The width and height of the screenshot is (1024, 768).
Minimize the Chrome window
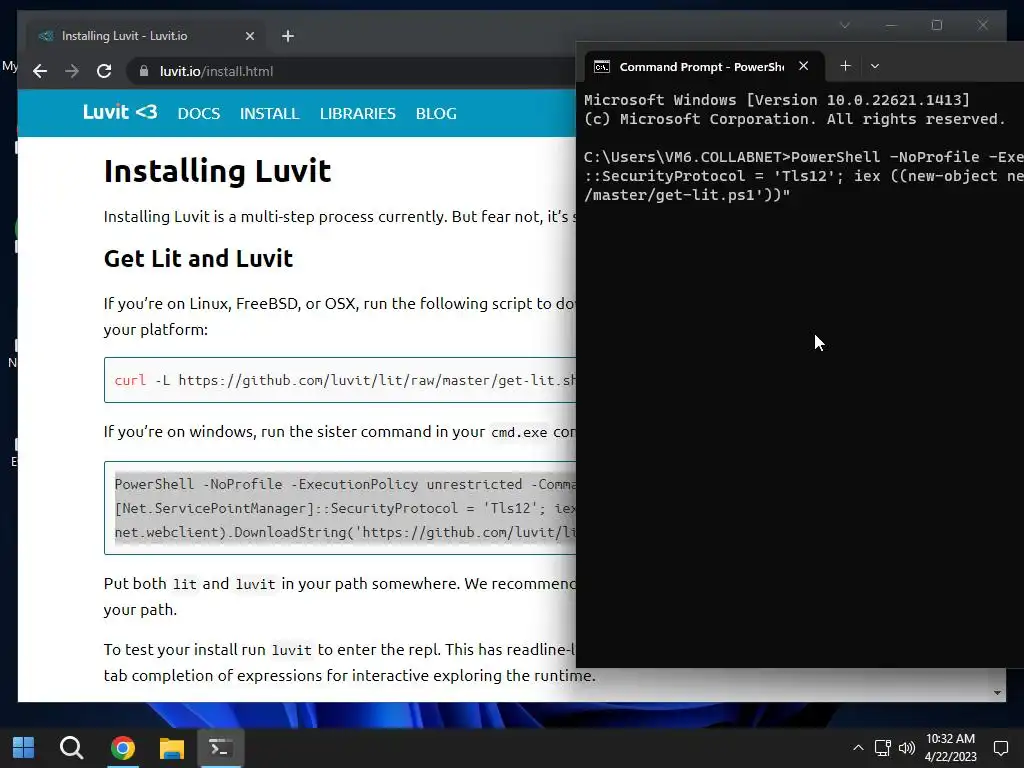coord(891,25)
